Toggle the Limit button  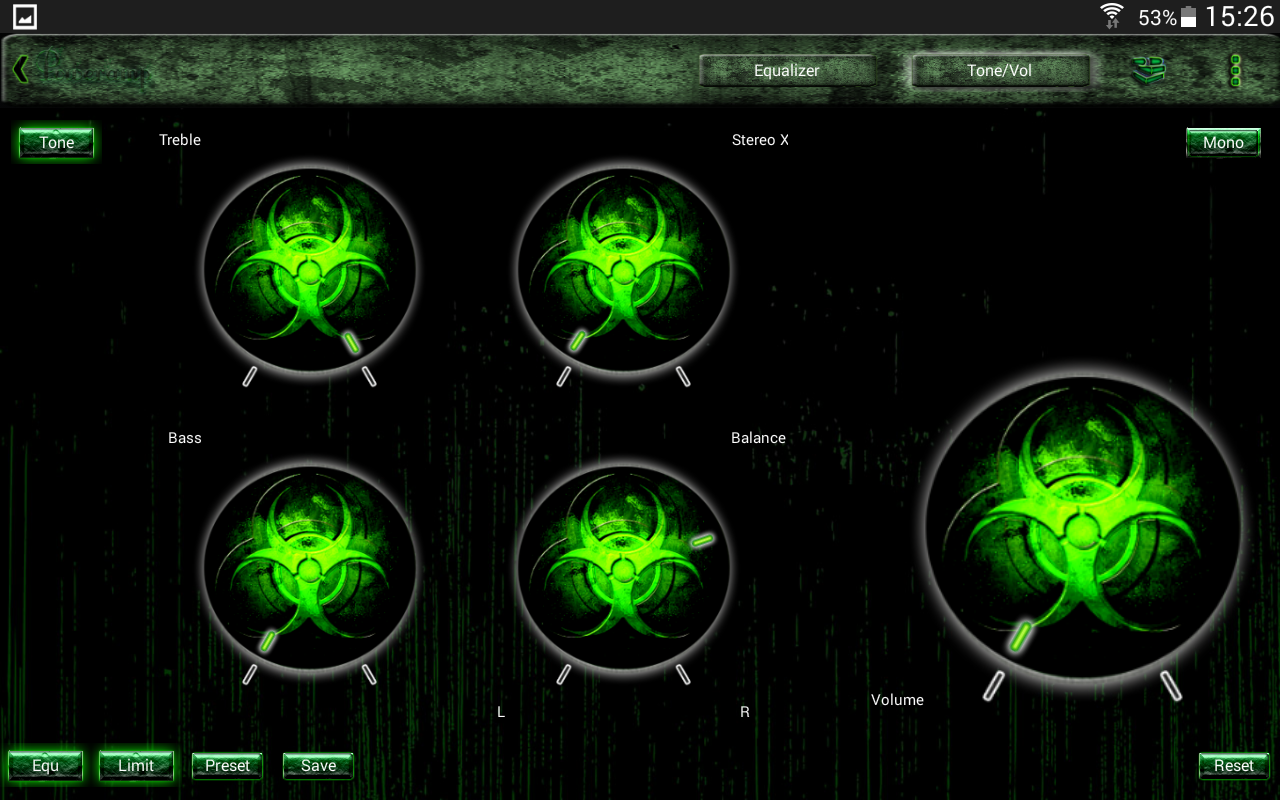(x=136, y=766)
